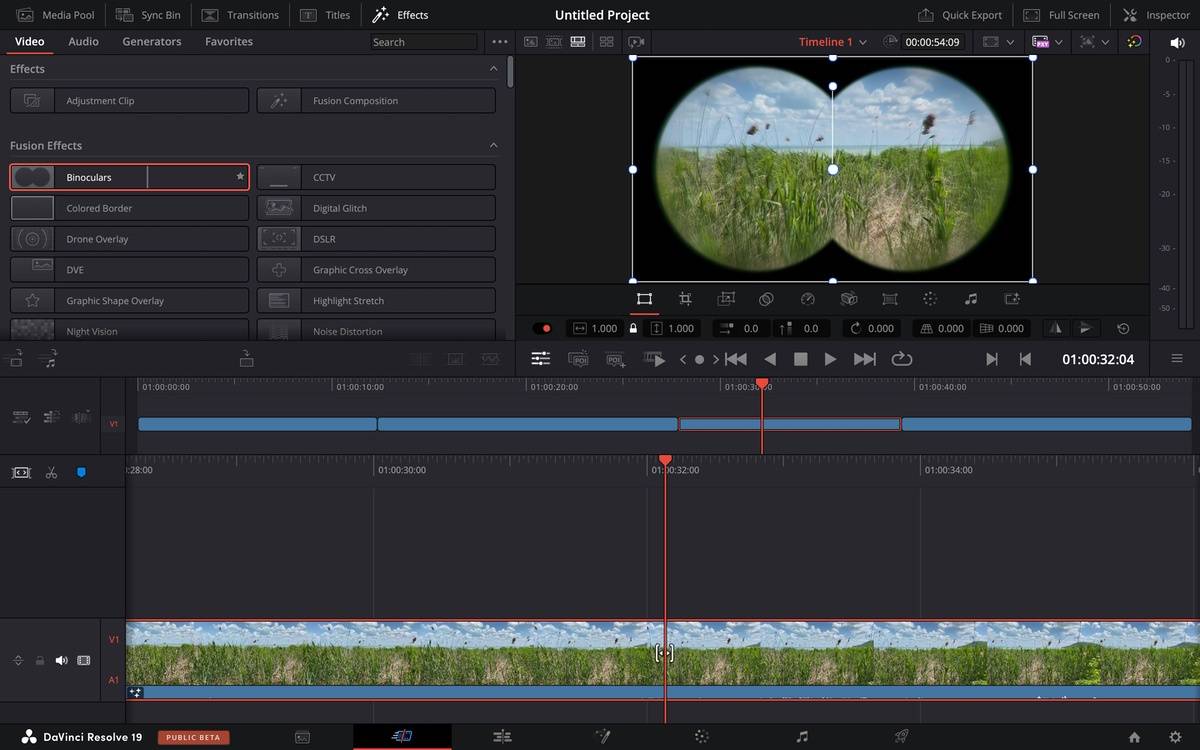Mute audio with the speaker icon

[x=1177, y=42]
